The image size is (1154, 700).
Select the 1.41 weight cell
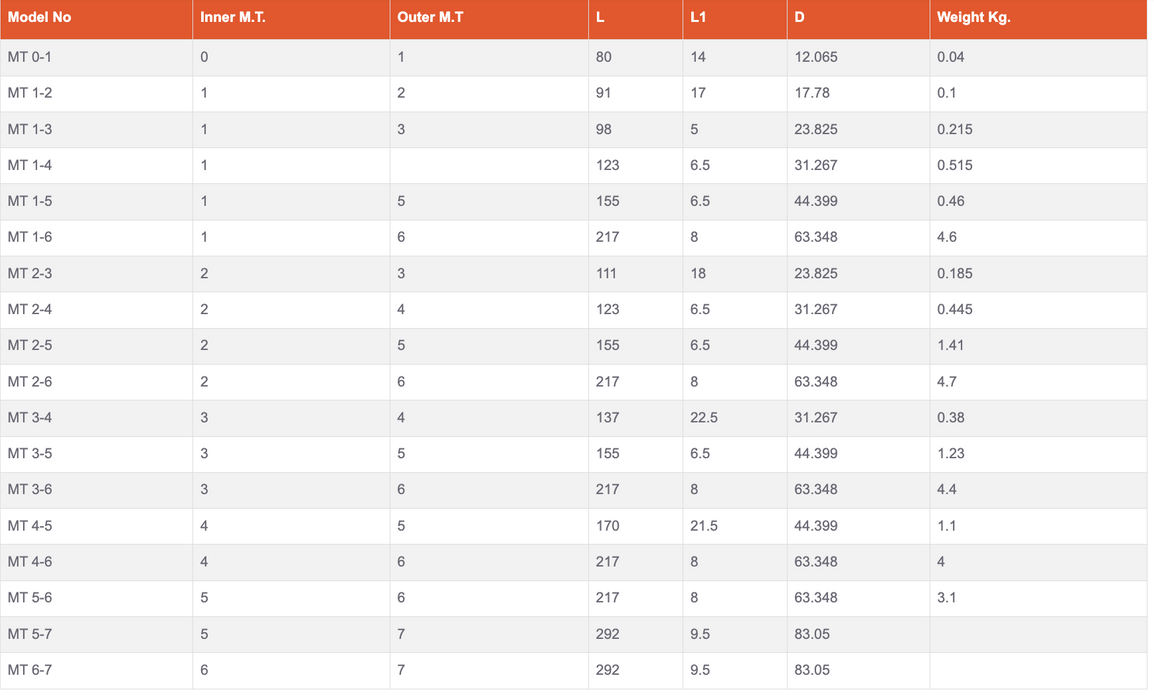coord(950,345)
